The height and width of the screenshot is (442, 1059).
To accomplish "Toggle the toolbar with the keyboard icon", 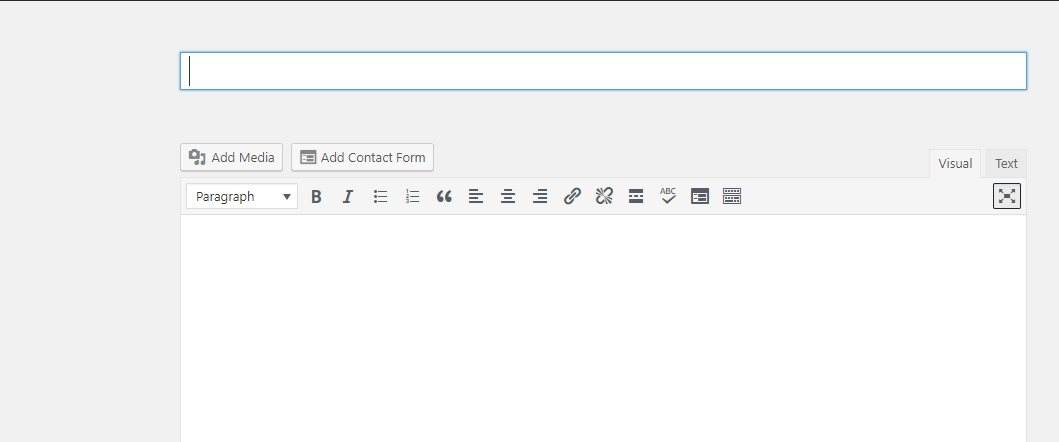I will pos(732,197).
